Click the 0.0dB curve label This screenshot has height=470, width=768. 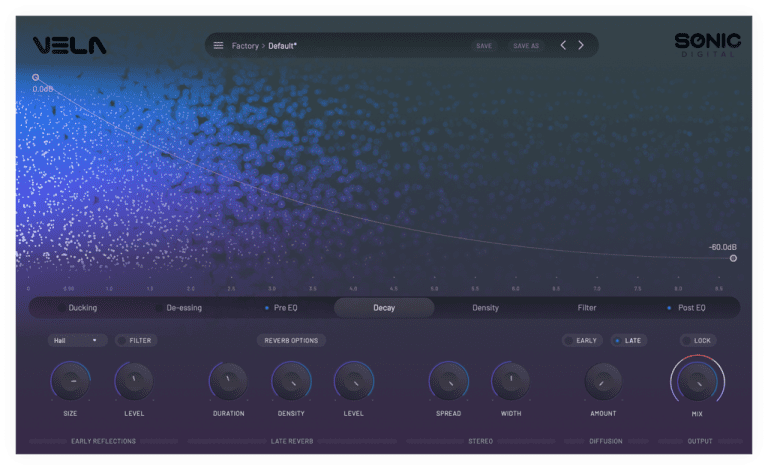click(x=43, y=89)
